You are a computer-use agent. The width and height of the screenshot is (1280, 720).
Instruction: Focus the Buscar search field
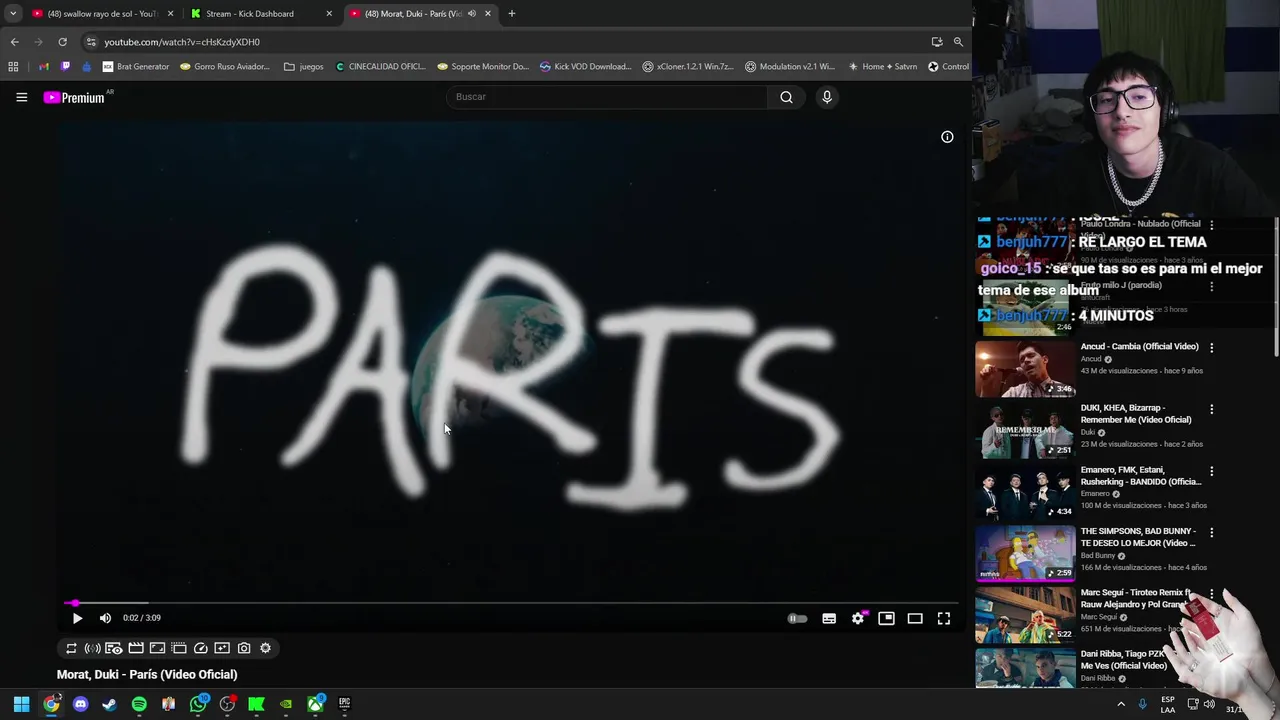click(x=606, y=97)
